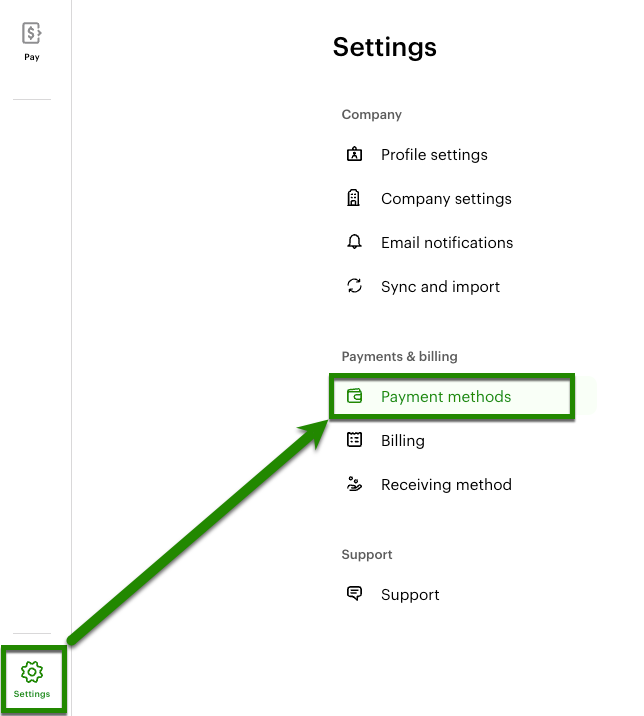Click the Pay dollar icon in sidebar
Image resolution: width=644 pixels, height=716 pixels.
click(x=32, y=33)
